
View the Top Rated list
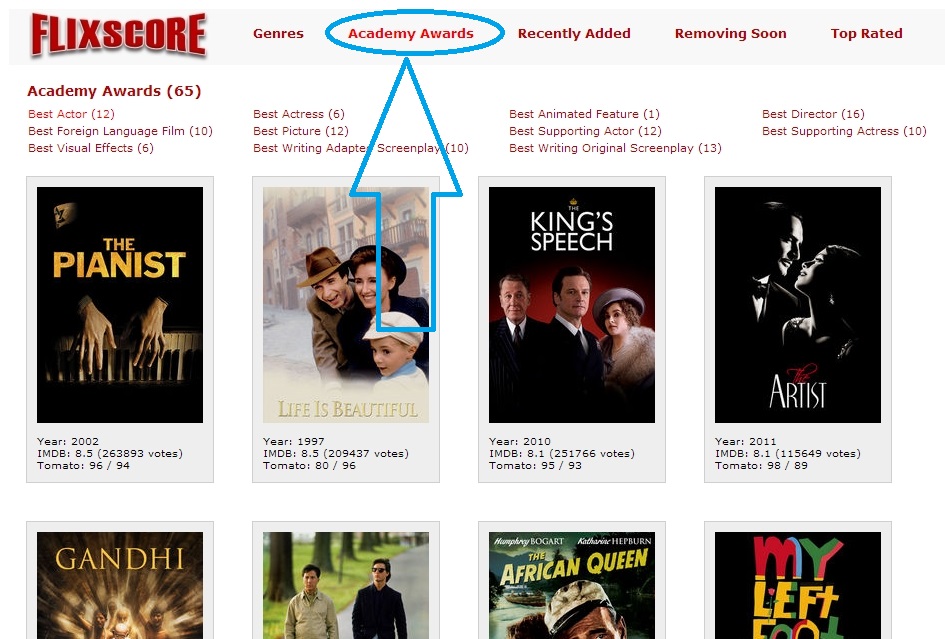[x=866, y=34]
